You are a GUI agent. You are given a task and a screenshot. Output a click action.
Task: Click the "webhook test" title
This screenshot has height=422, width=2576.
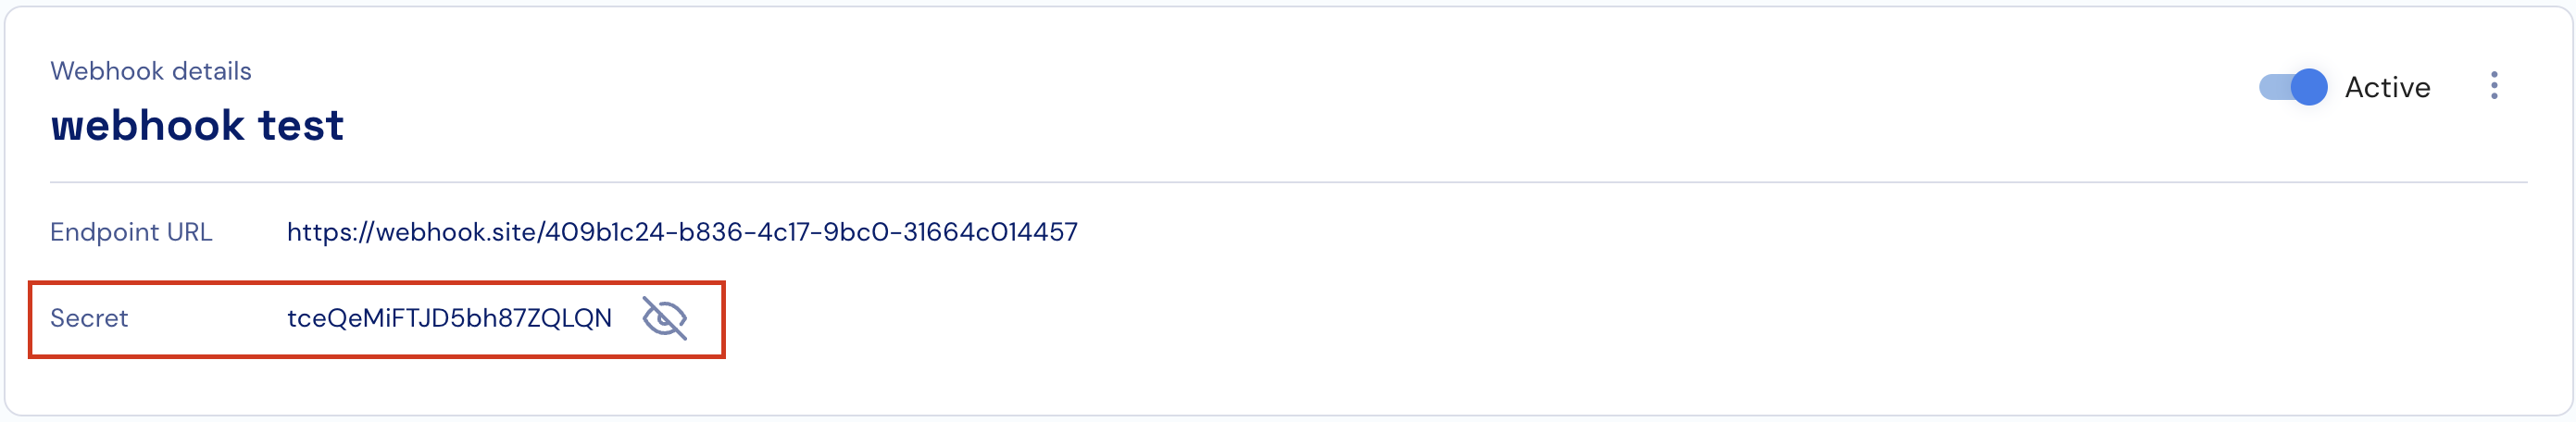[197, 126]
